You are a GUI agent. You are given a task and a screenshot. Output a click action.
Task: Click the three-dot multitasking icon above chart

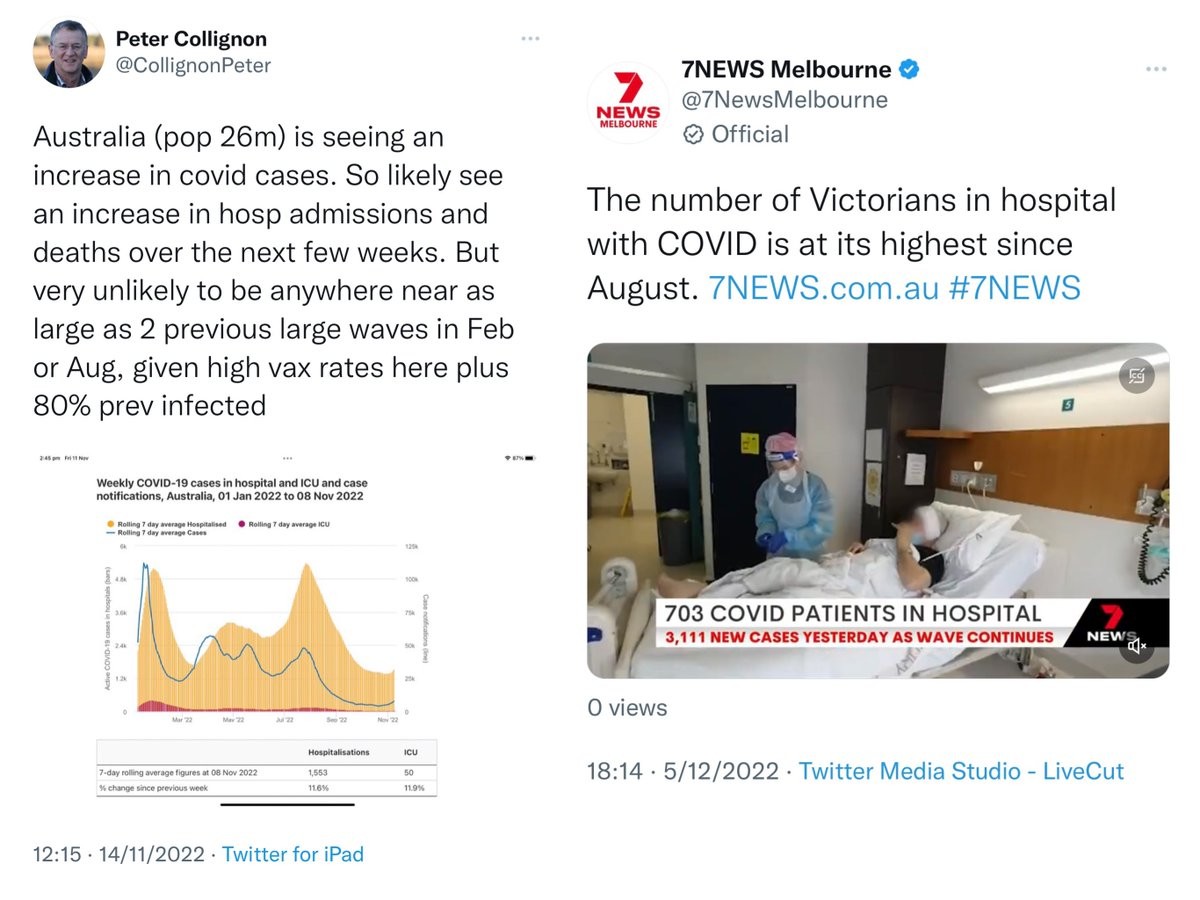[287, 458]
